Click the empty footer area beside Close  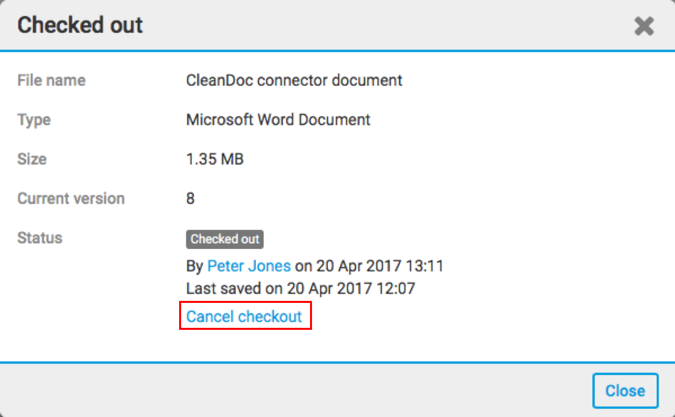point(300,389)
